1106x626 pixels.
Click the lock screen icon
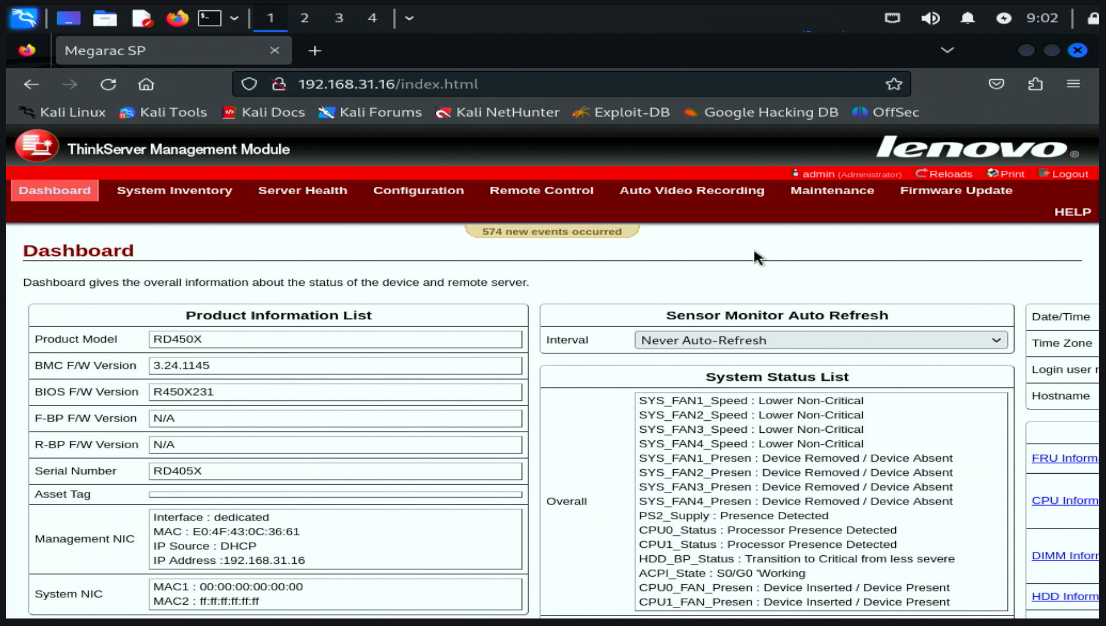(x=1093, y=18)
